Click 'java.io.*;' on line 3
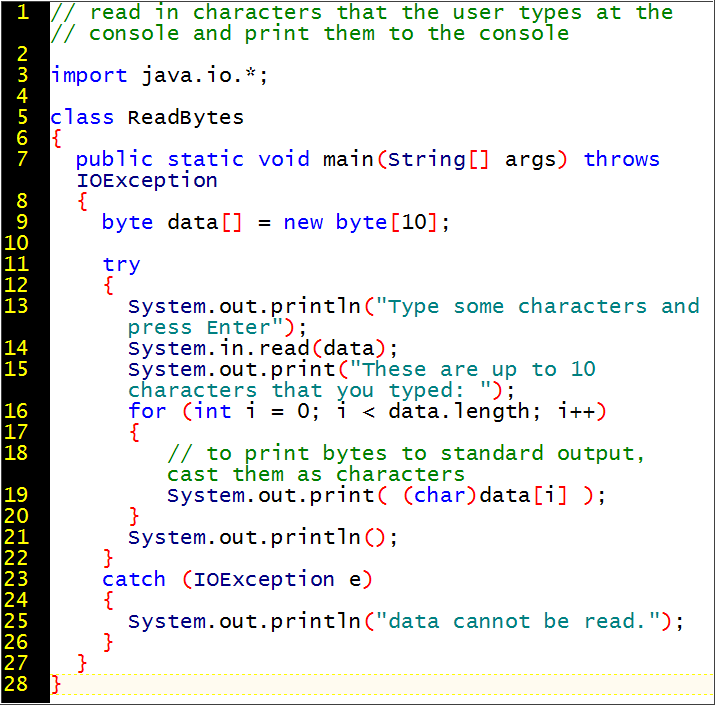Screen dimensions: 715x705 click(x=205, y=76)
